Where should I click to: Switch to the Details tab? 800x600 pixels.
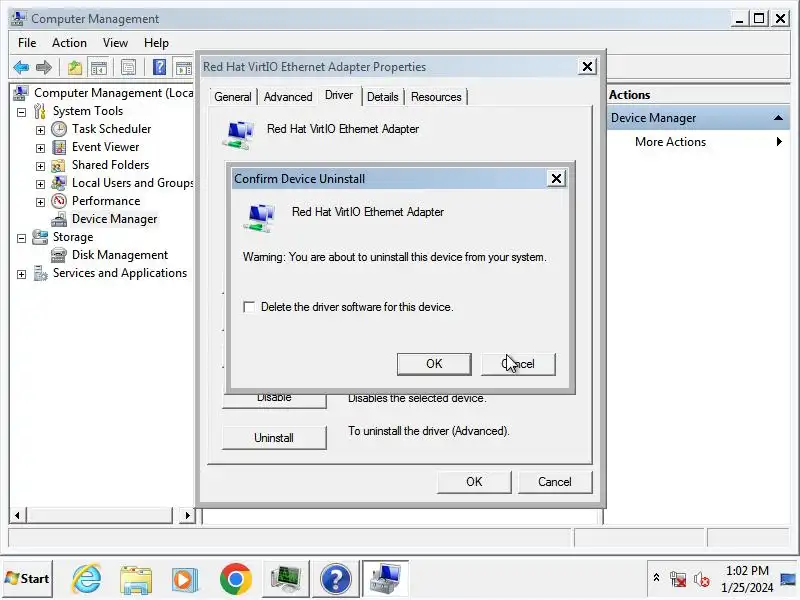pyautogui.click(x=383, y=97)
